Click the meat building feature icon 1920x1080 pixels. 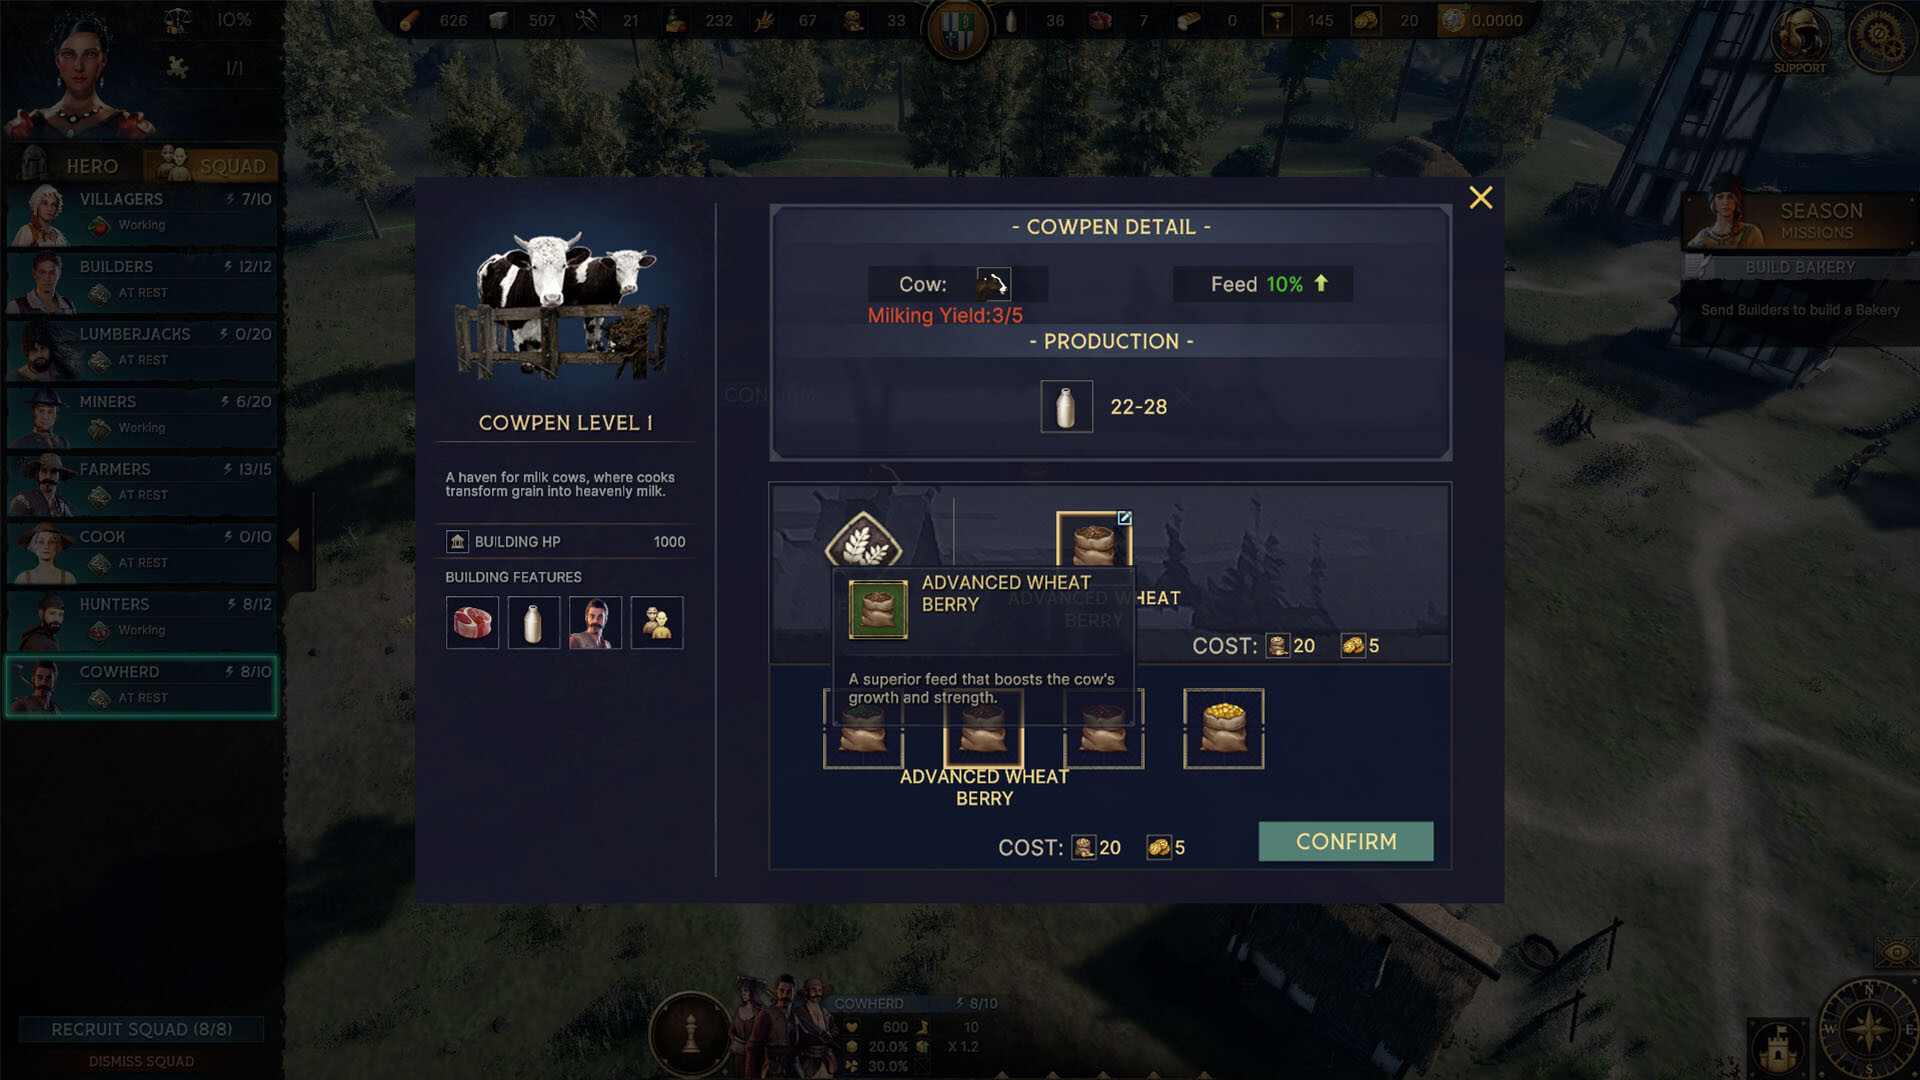click(x=472, y=623)
